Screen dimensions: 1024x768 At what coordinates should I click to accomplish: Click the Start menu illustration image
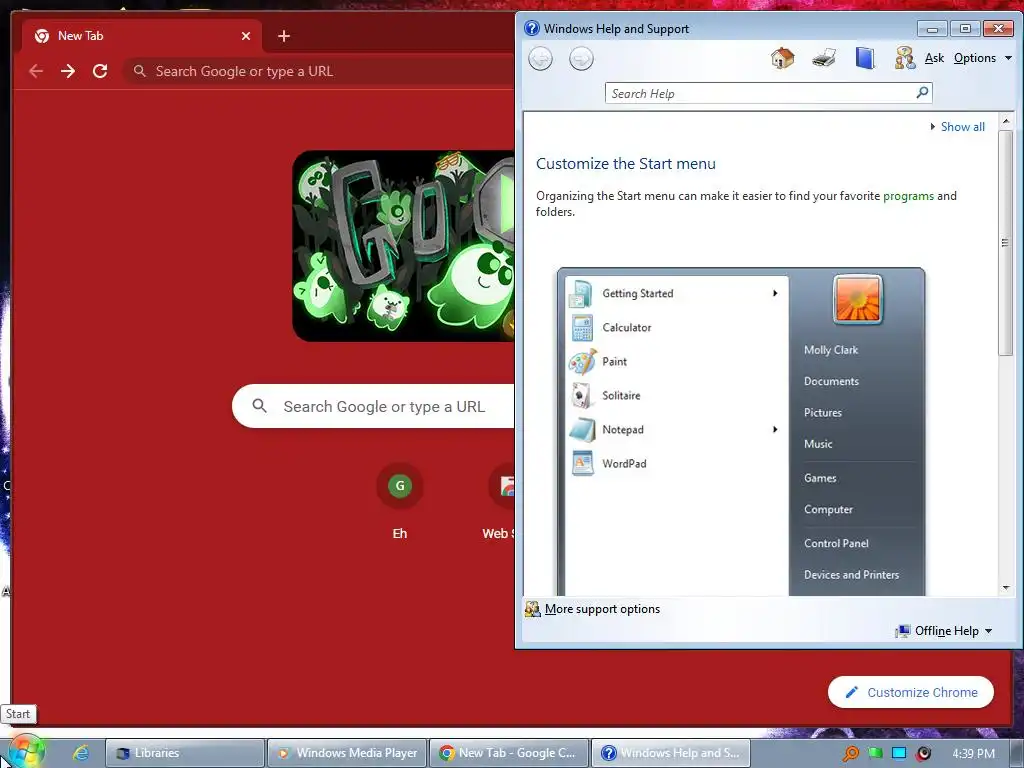(741, 431)
